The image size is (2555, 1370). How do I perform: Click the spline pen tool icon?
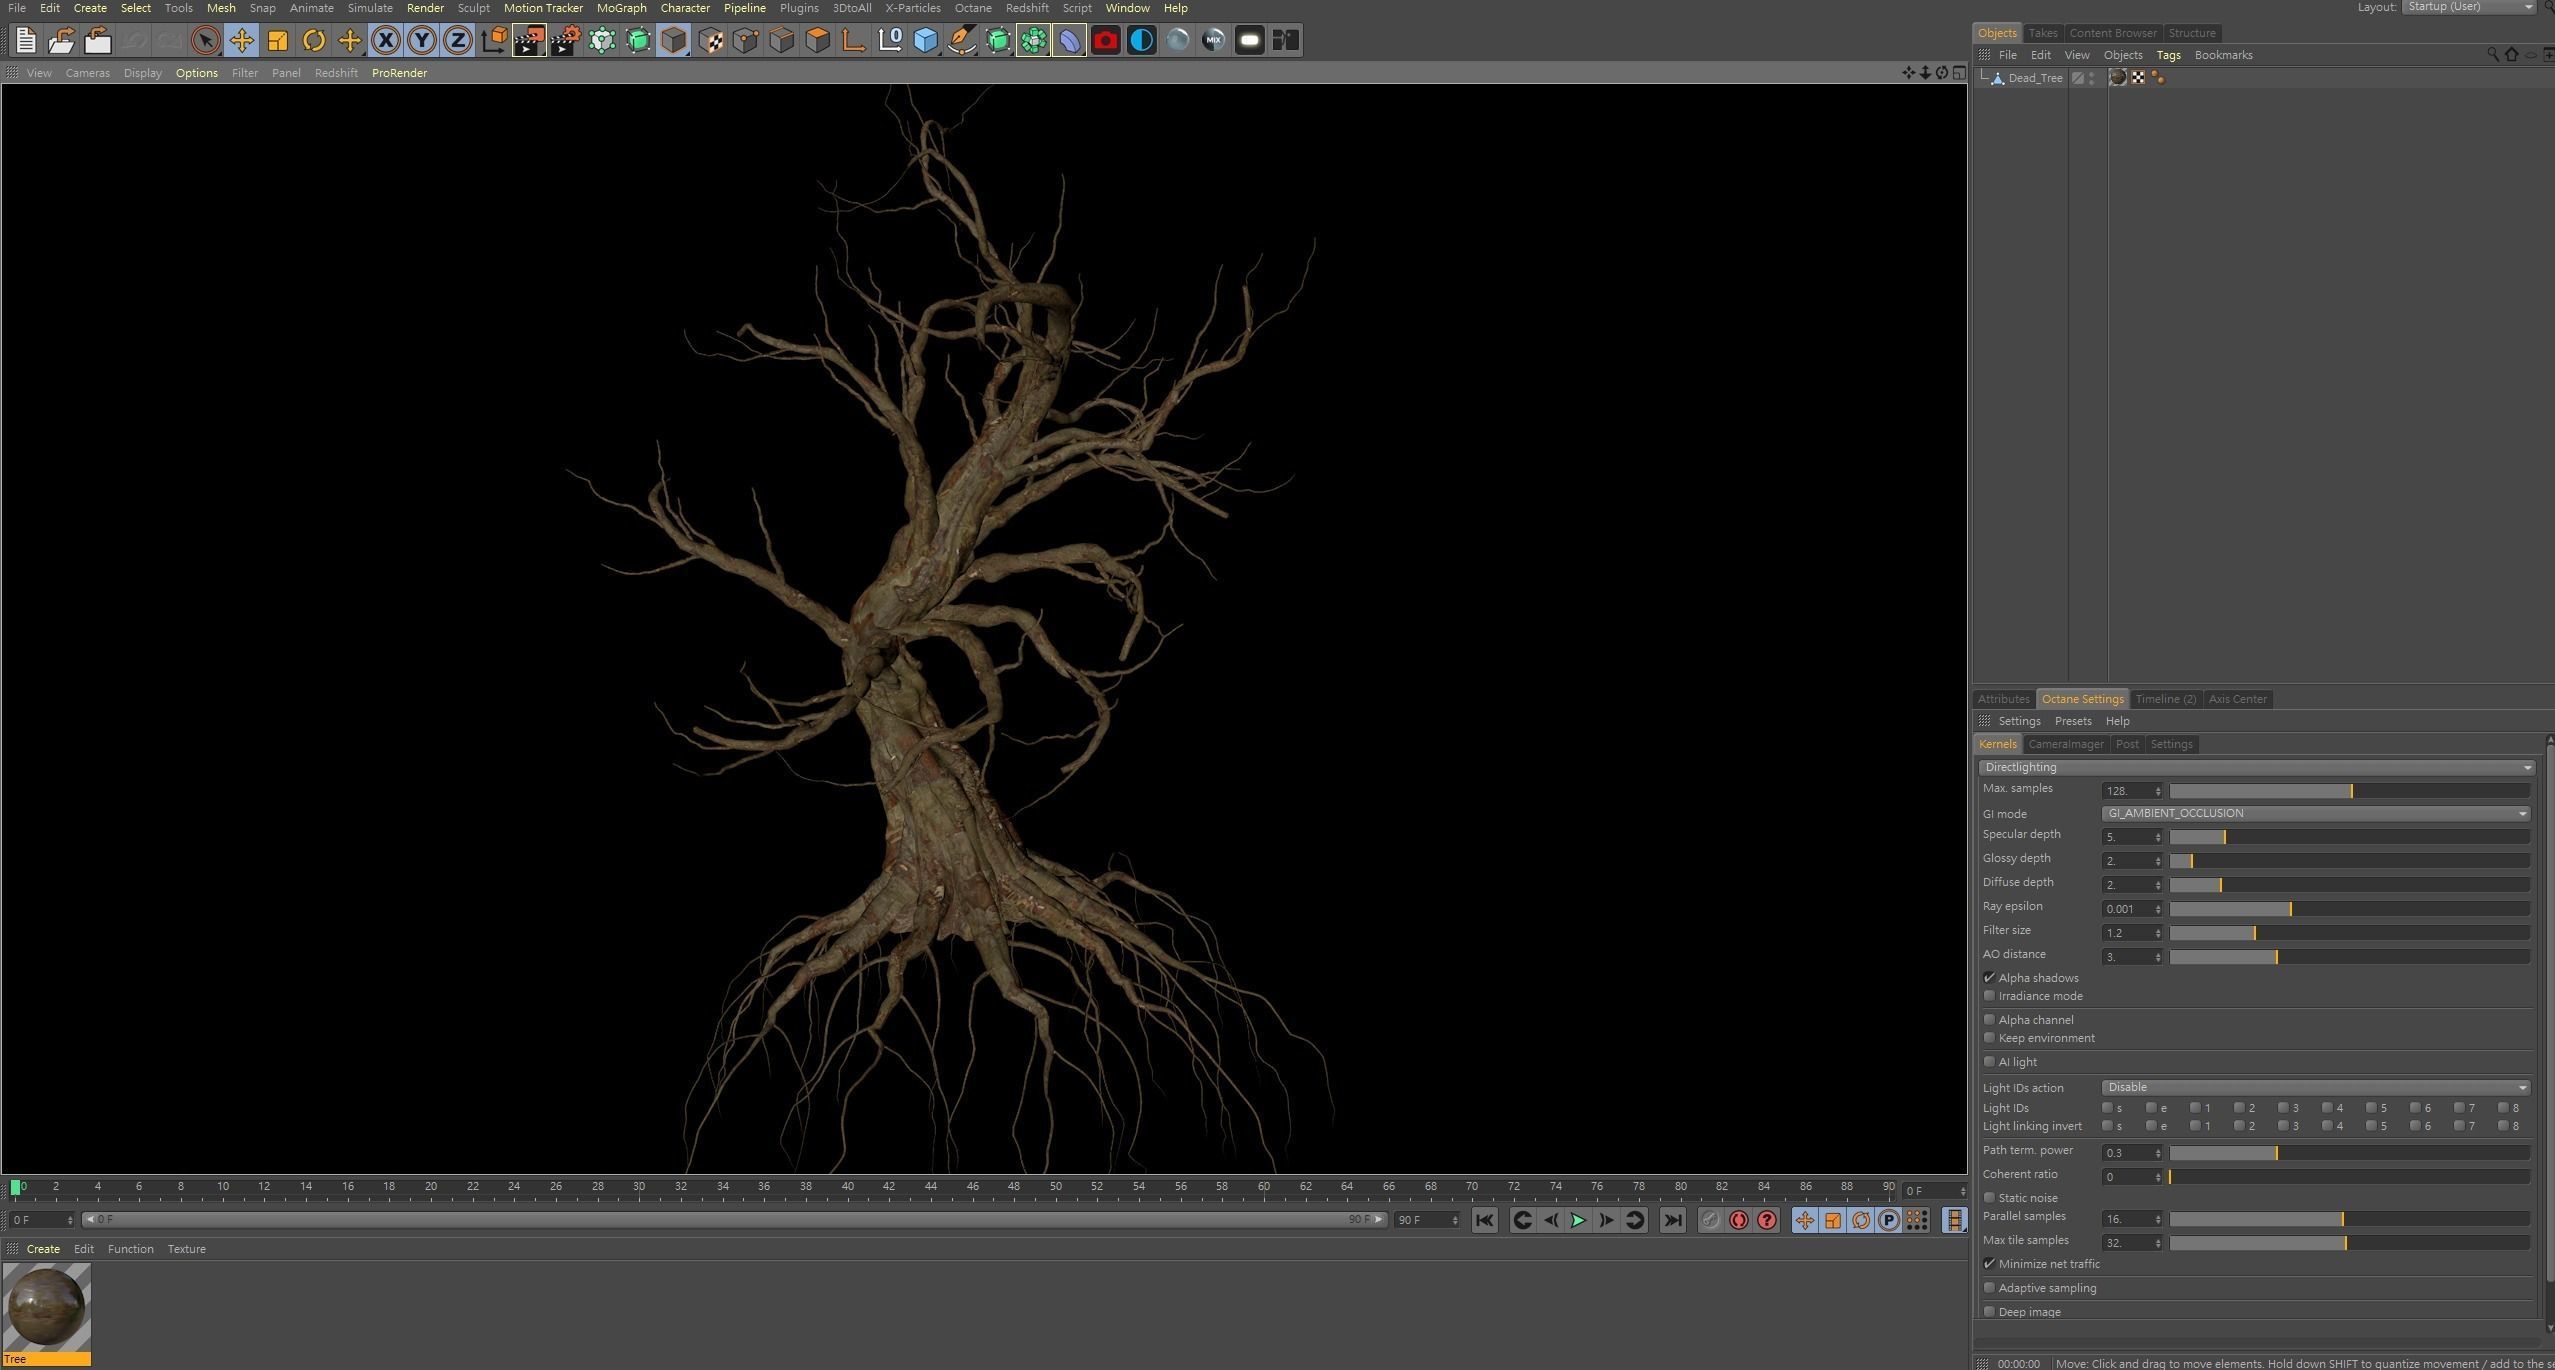(961, 40)
